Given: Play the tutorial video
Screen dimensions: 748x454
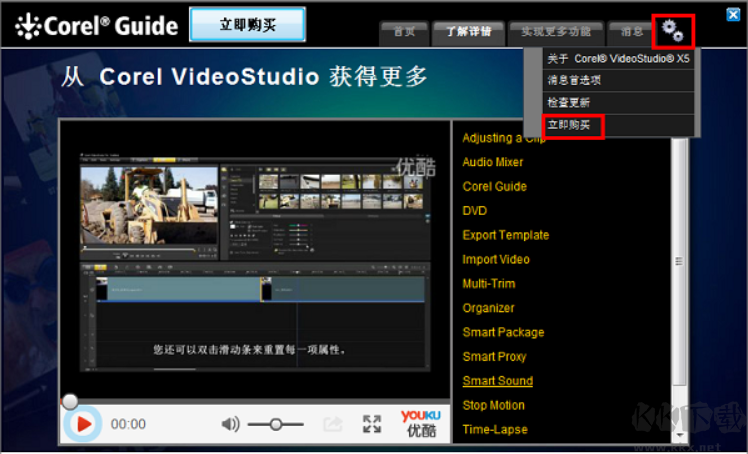Looking at the screenshot, I should click(x=84, y=424).
